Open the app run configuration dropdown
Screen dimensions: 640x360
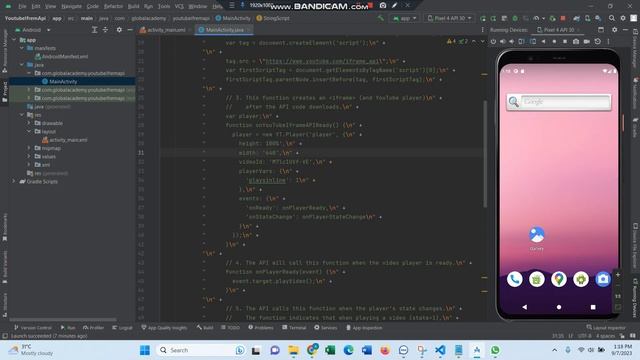tap(404, 18)
